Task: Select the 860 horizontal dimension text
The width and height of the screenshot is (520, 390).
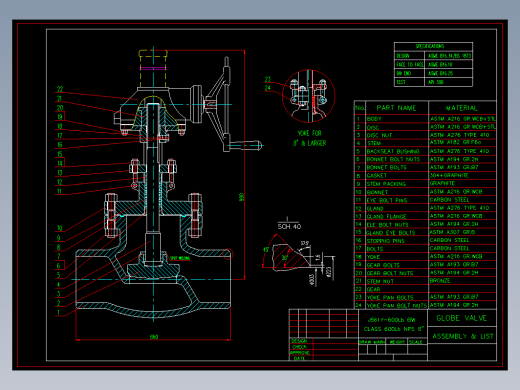Action: (x=154, y=337)
